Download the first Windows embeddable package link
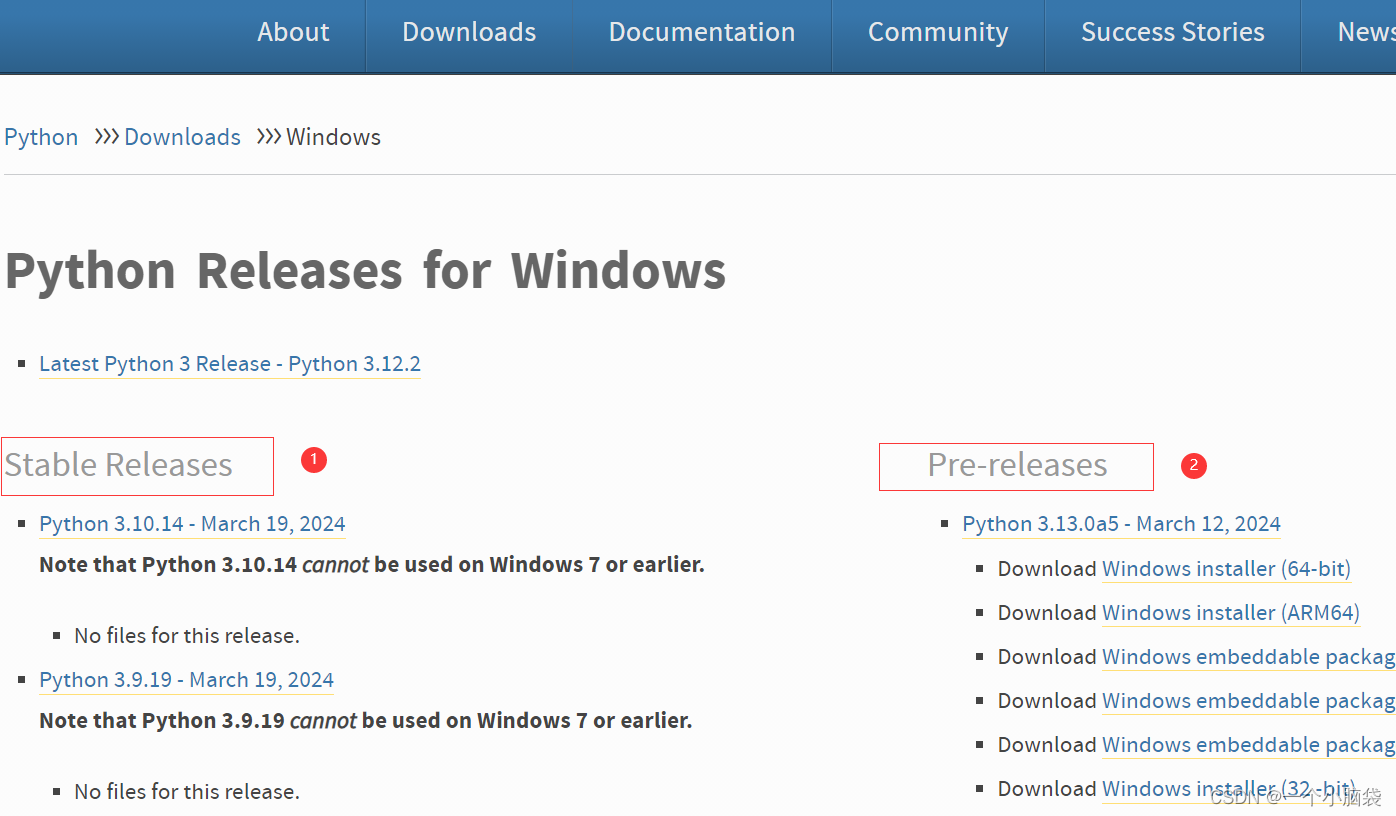The width and height of the screenshot is (1396, 816). coord(1249,657)
